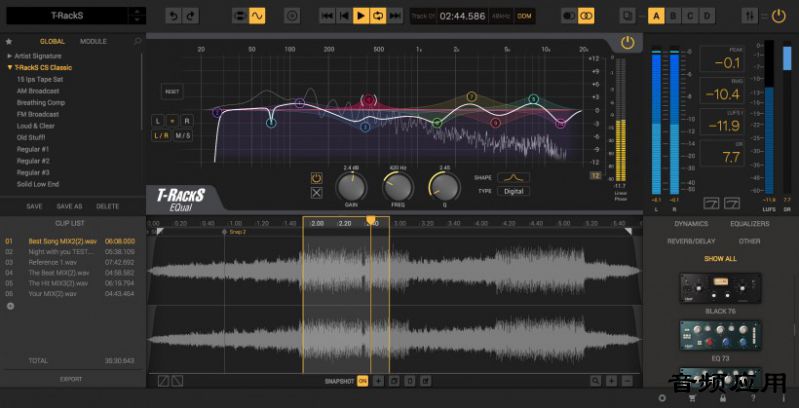Toggle the stereo link circles icon

586,16
